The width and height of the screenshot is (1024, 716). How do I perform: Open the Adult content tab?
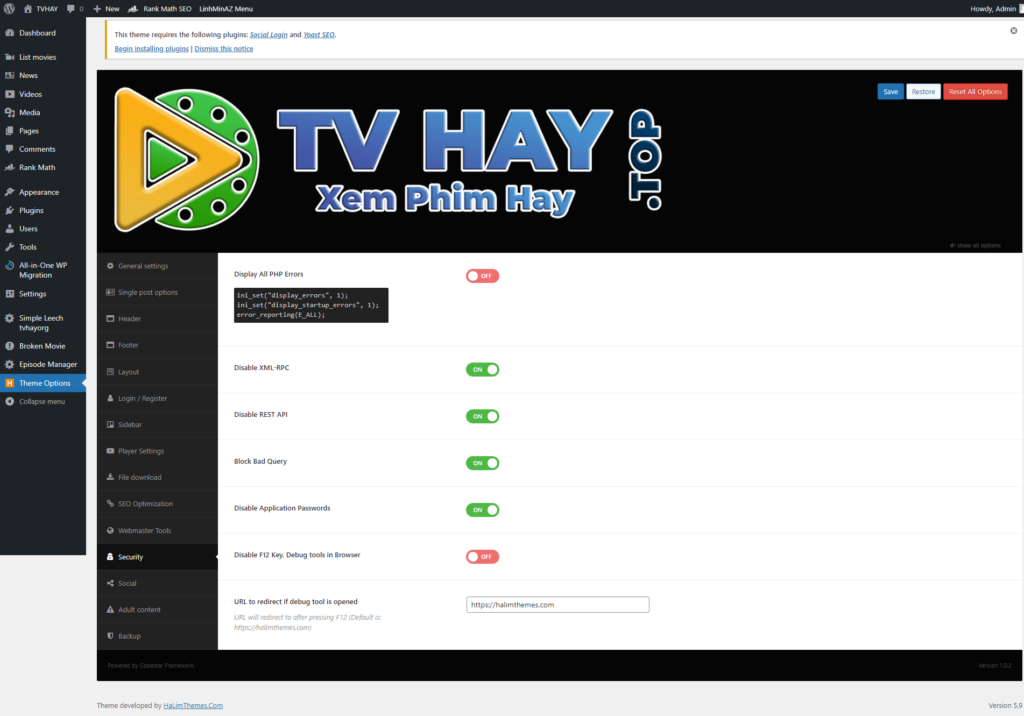tap(157, 610)
